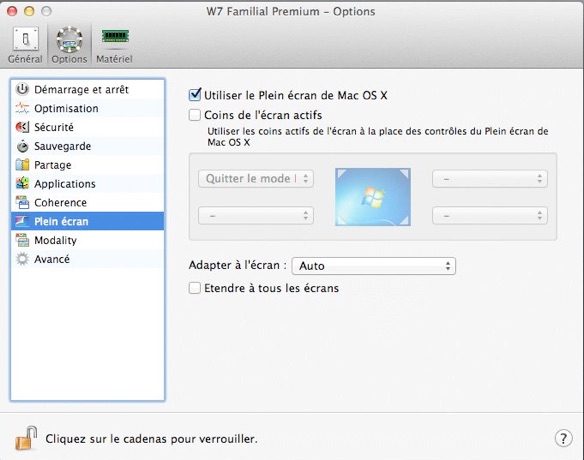The width and height of the screenshot is (584, 460).
Task: Open the Général toolbar icon
Action: click(25, 44)
